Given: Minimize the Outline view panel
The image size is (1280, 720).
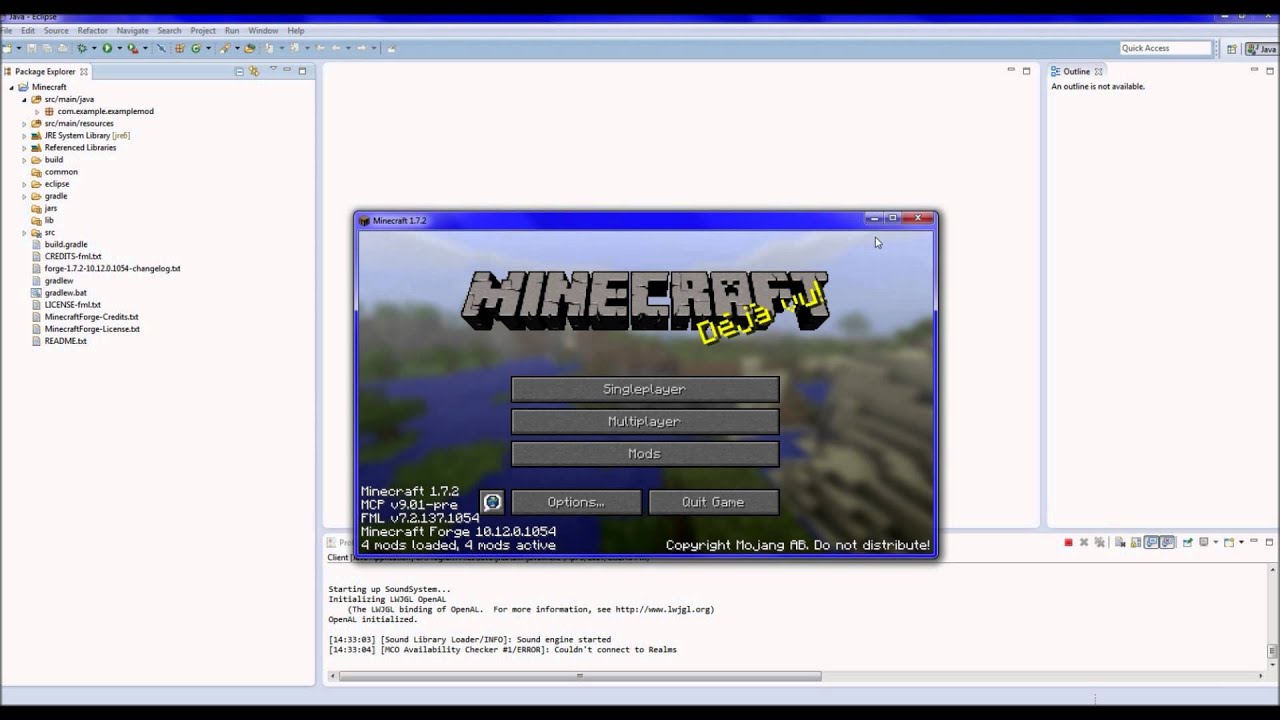Looking at the screenshot, I should [1254, 70].
